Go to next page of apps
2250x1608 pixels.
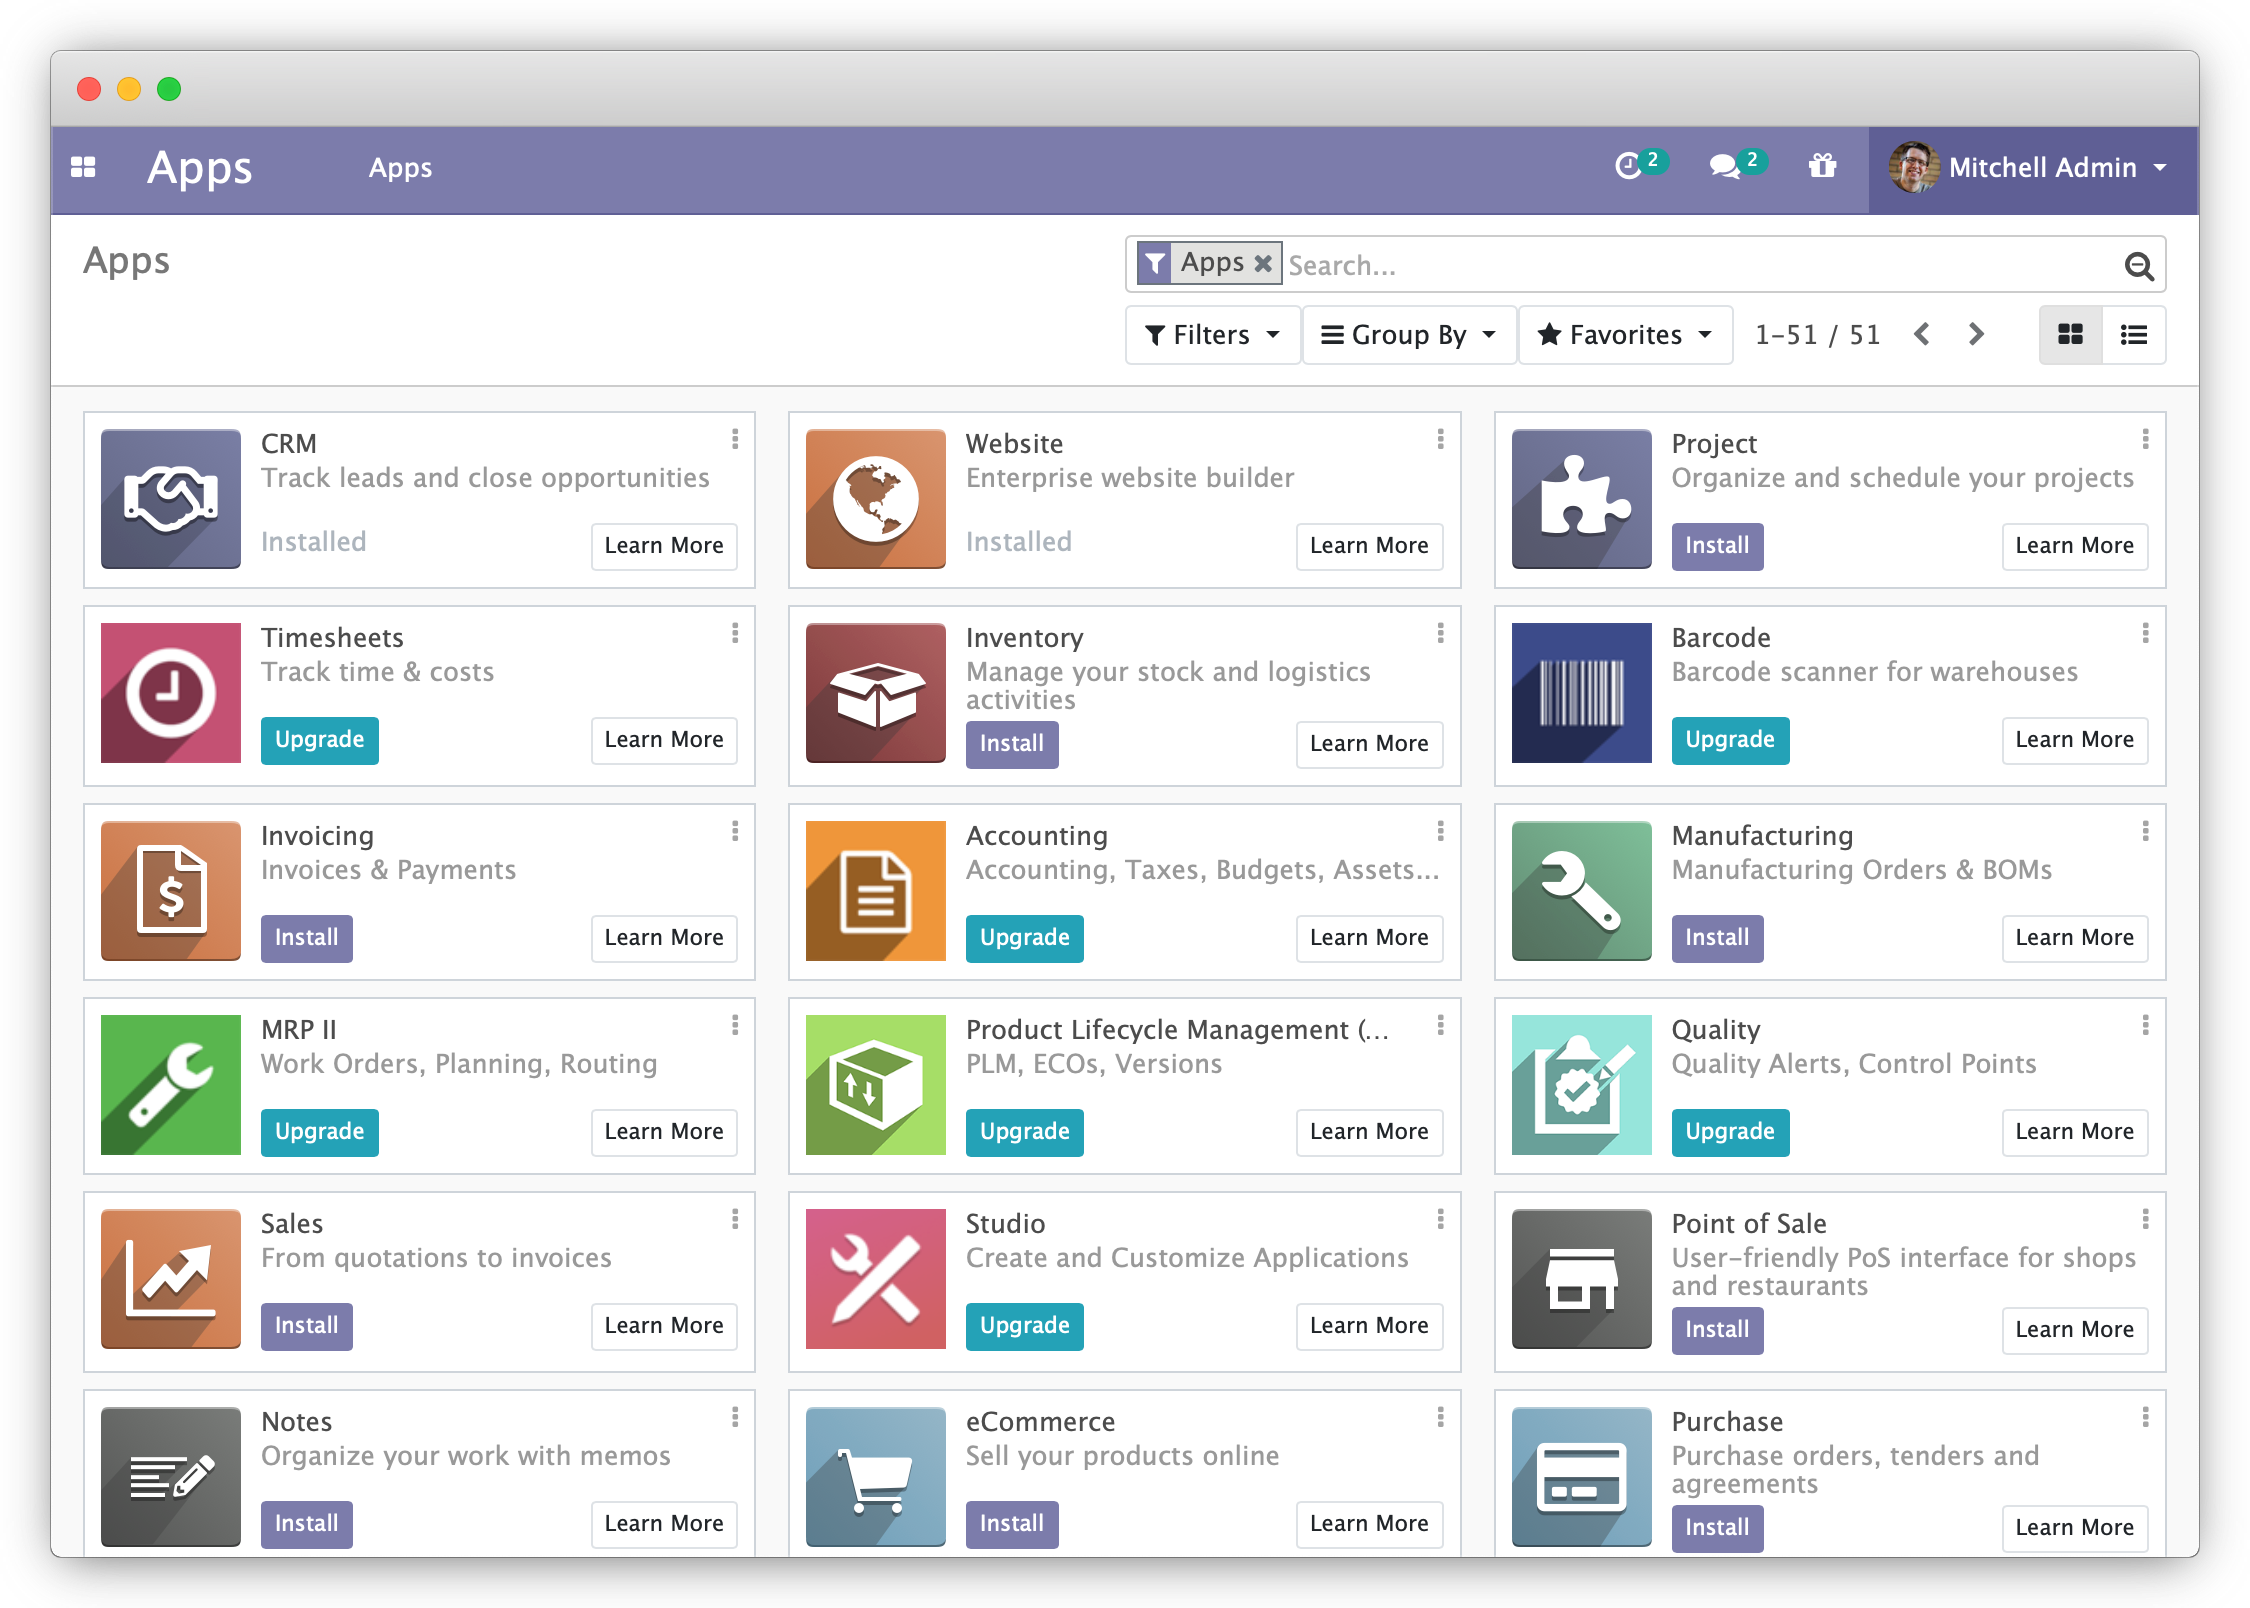[x=1975, y=335]
